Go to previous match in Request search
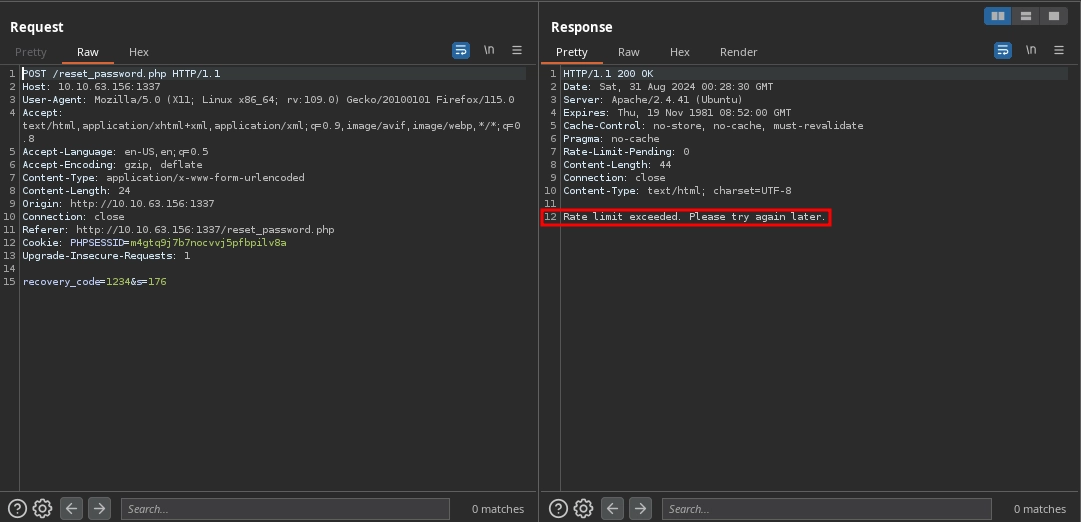The image size is (1081, 522). pyautogui.click(x=72, y=508)
